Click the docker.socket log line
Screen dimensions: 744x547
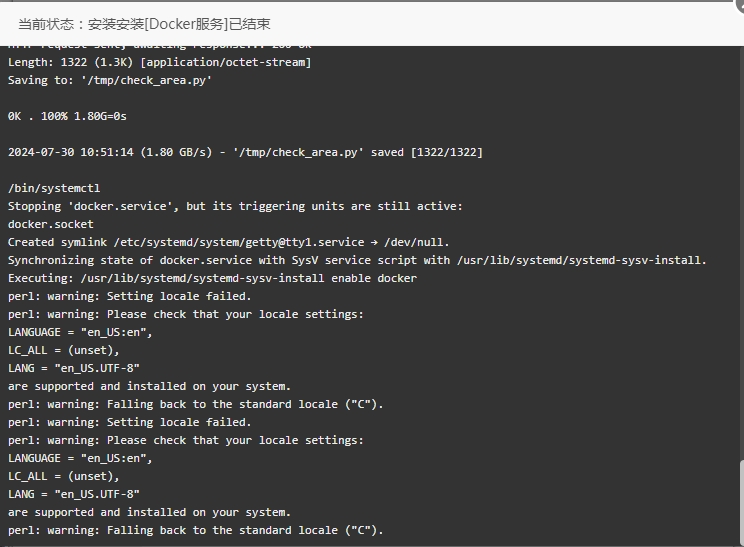pos(51,224)
